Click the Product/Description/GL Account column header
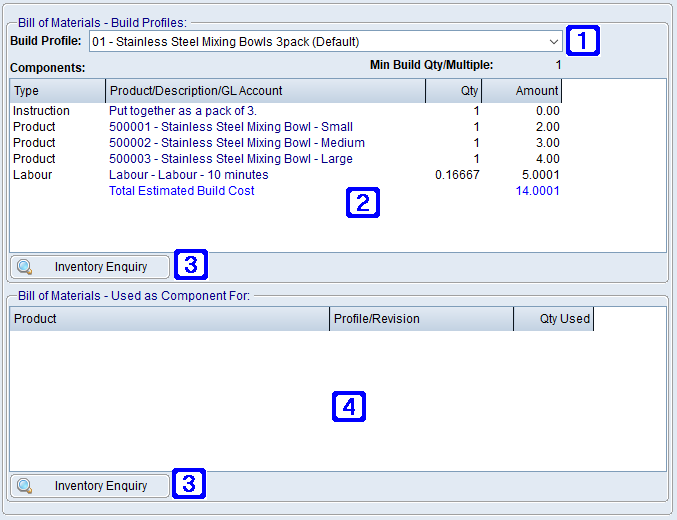This screenshot has width=677, height=520. pyautogui.click(x=266, y=91)
